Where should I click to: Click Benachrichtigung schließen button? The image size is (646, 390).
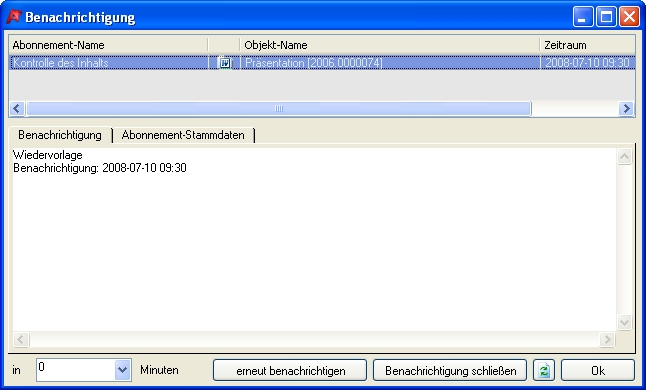click(x=450, y=370)
